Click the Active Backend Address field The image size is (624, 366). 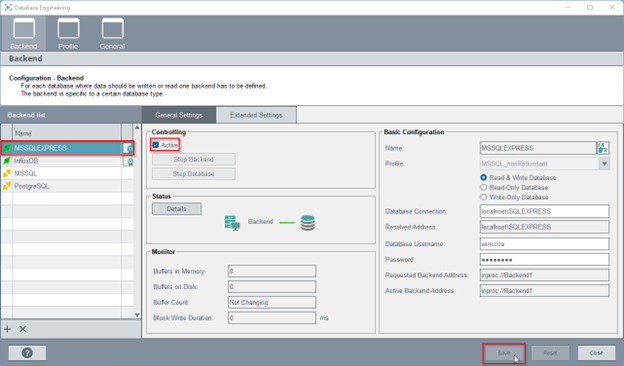point(544,290)
